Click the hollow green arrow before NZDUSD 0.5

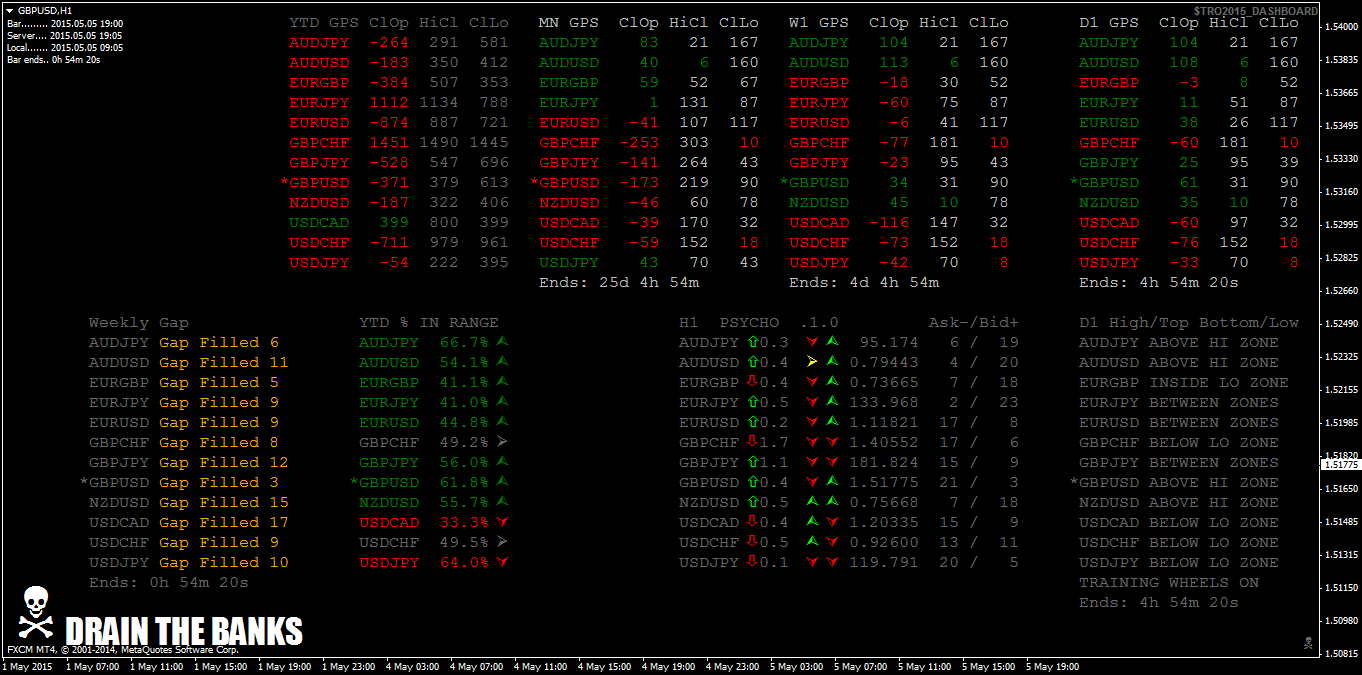pos(751,502)
